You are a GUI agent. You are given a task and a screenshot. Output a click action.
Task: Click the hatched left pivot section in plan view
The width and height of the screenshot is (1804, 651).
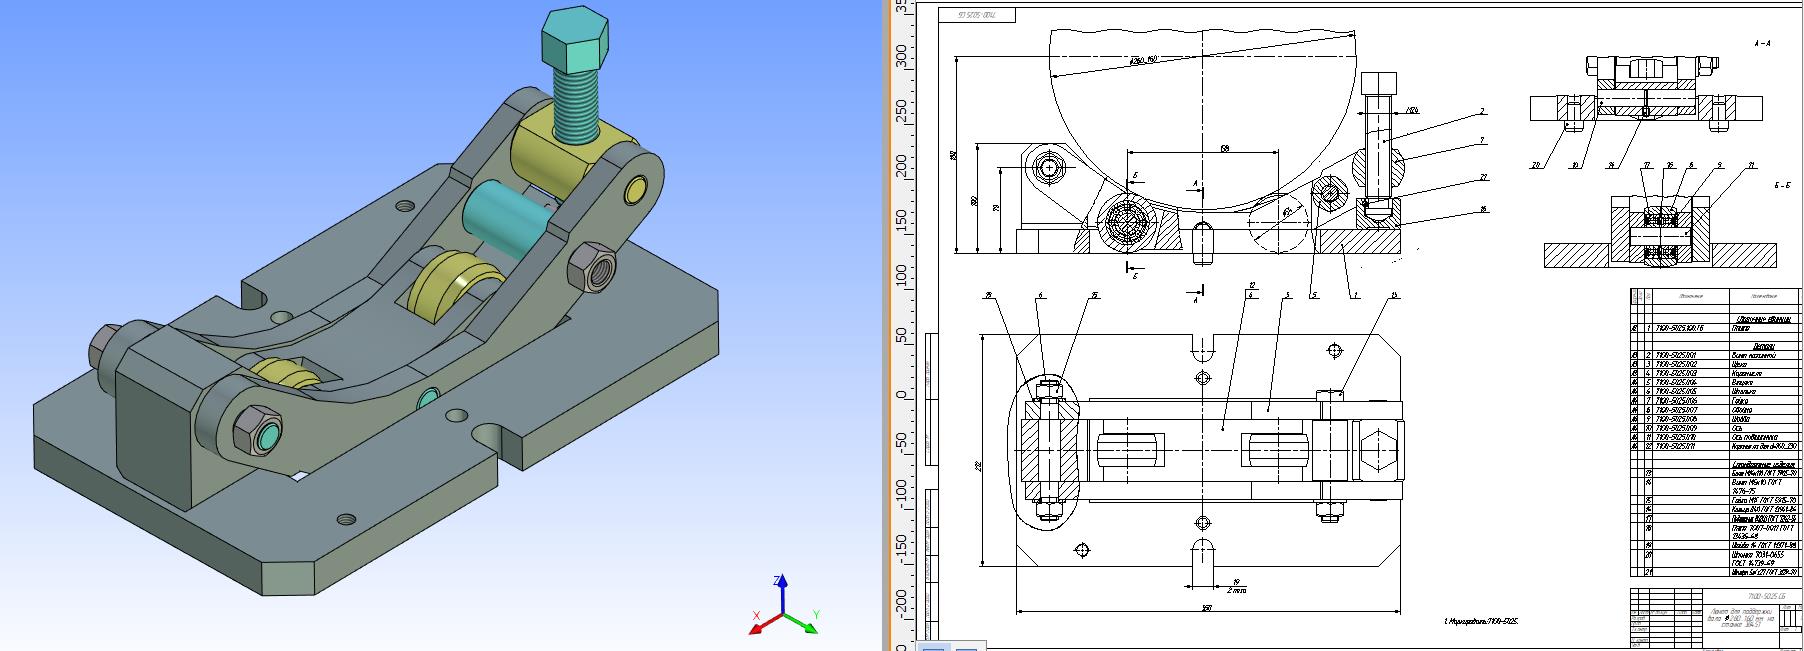point(1049,449)
